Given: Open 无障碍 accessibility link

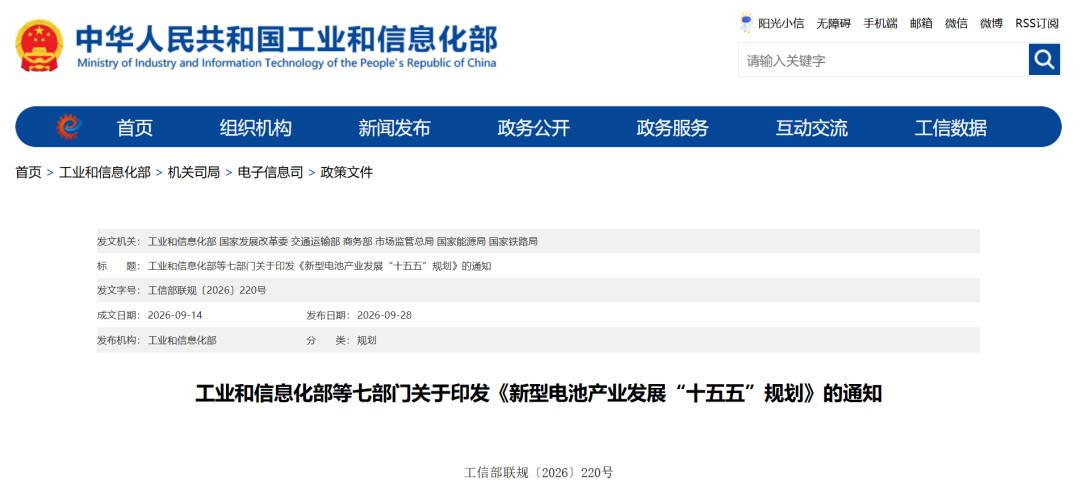Looking at the screenshot, I should coord(833,23).
